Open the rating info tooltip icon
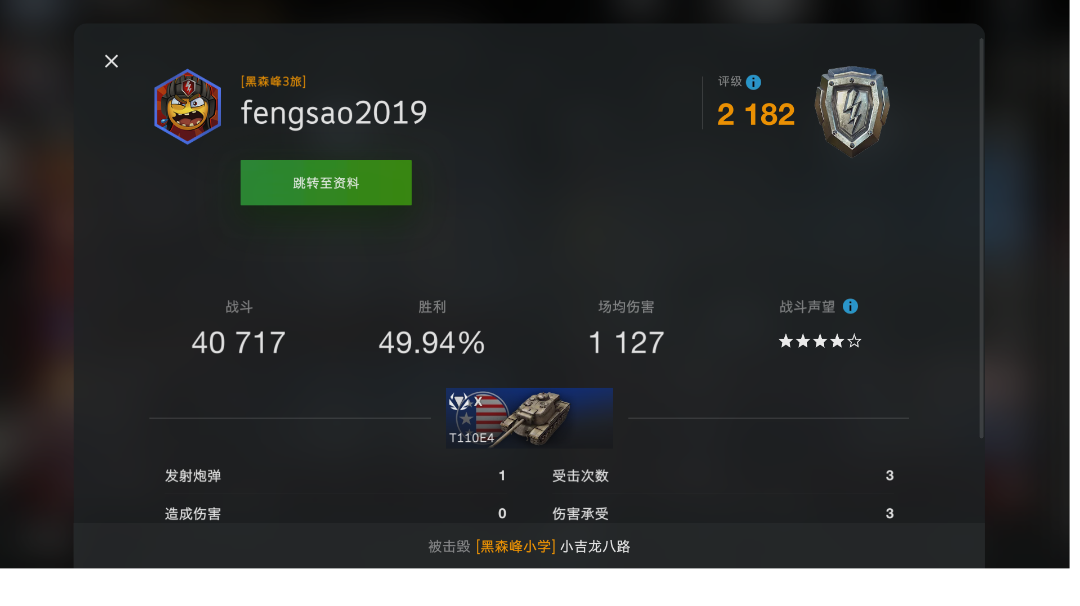The width and height of the screenshot is (1080, 606). point(754,82)
